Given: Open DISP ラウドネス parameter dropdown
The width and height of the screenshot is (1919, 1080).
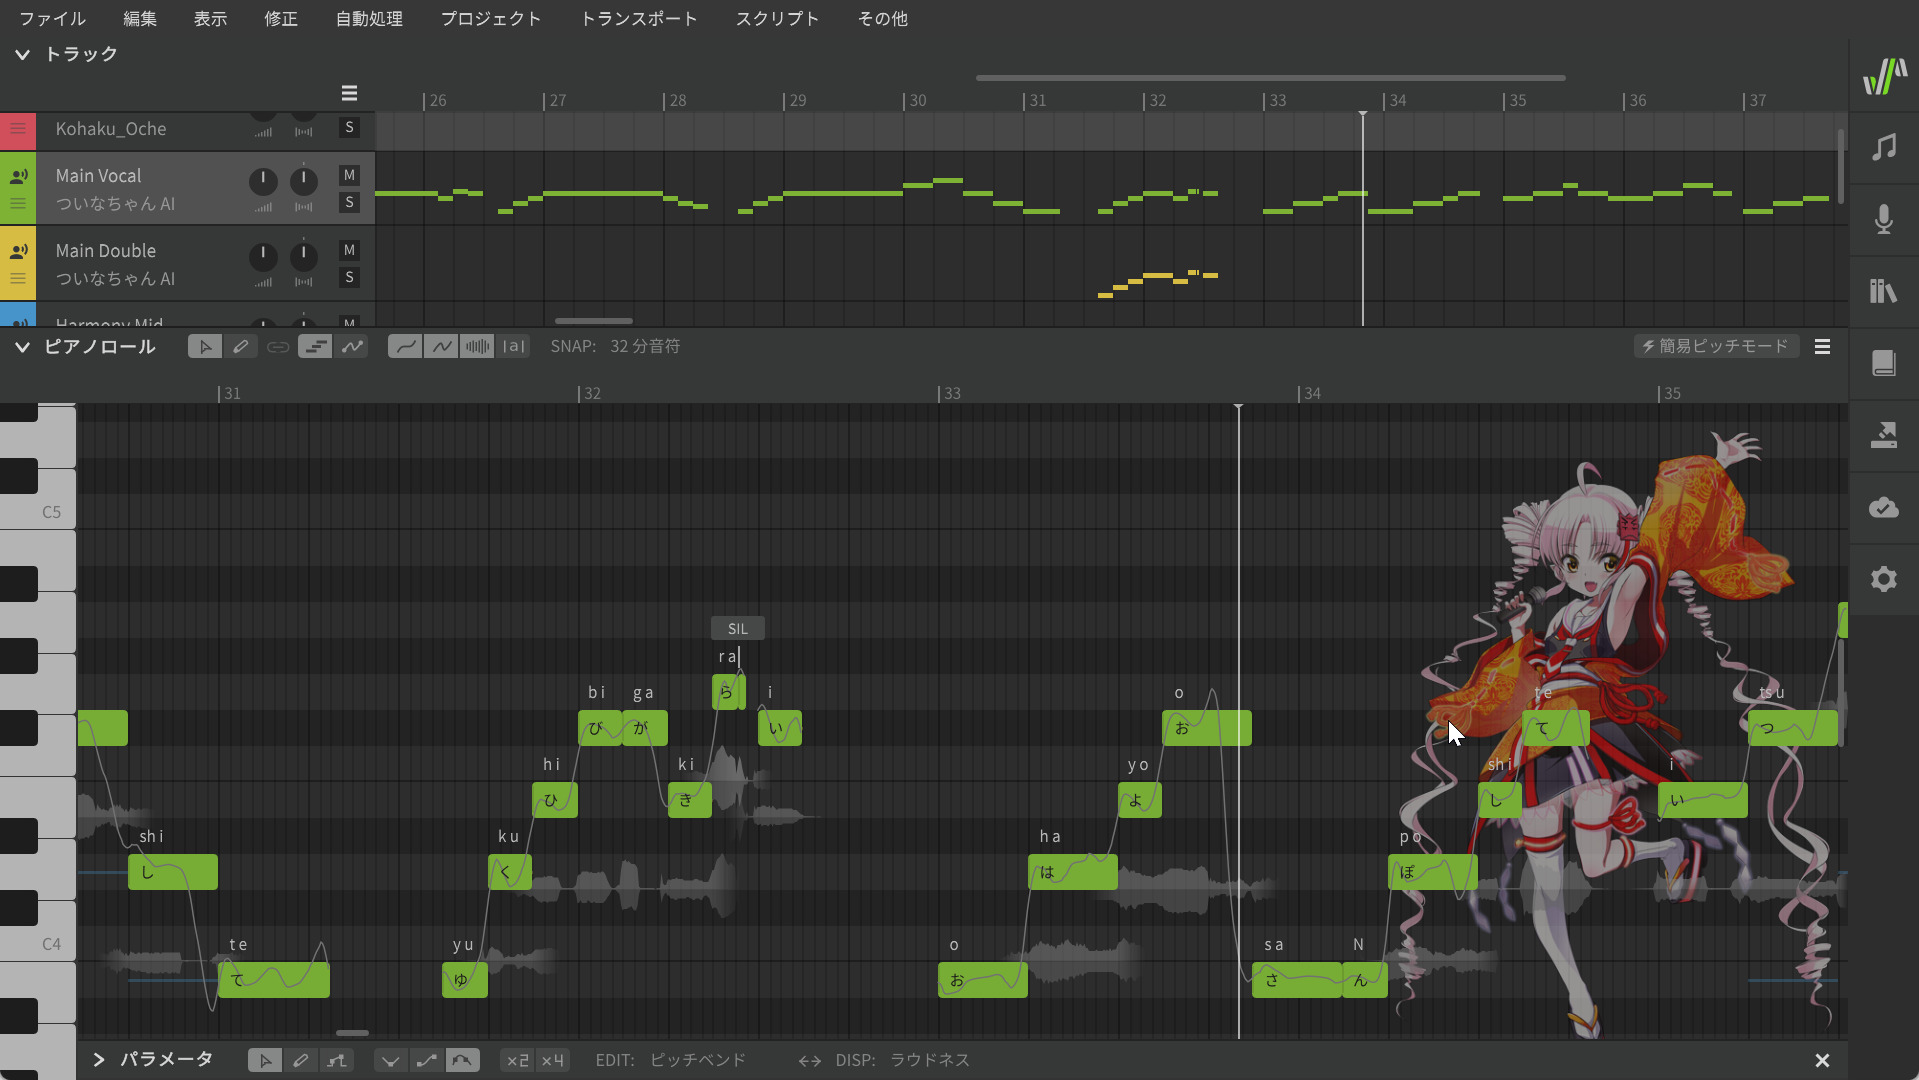Looking at the screenshot, I should click(x=903, y=1060).
